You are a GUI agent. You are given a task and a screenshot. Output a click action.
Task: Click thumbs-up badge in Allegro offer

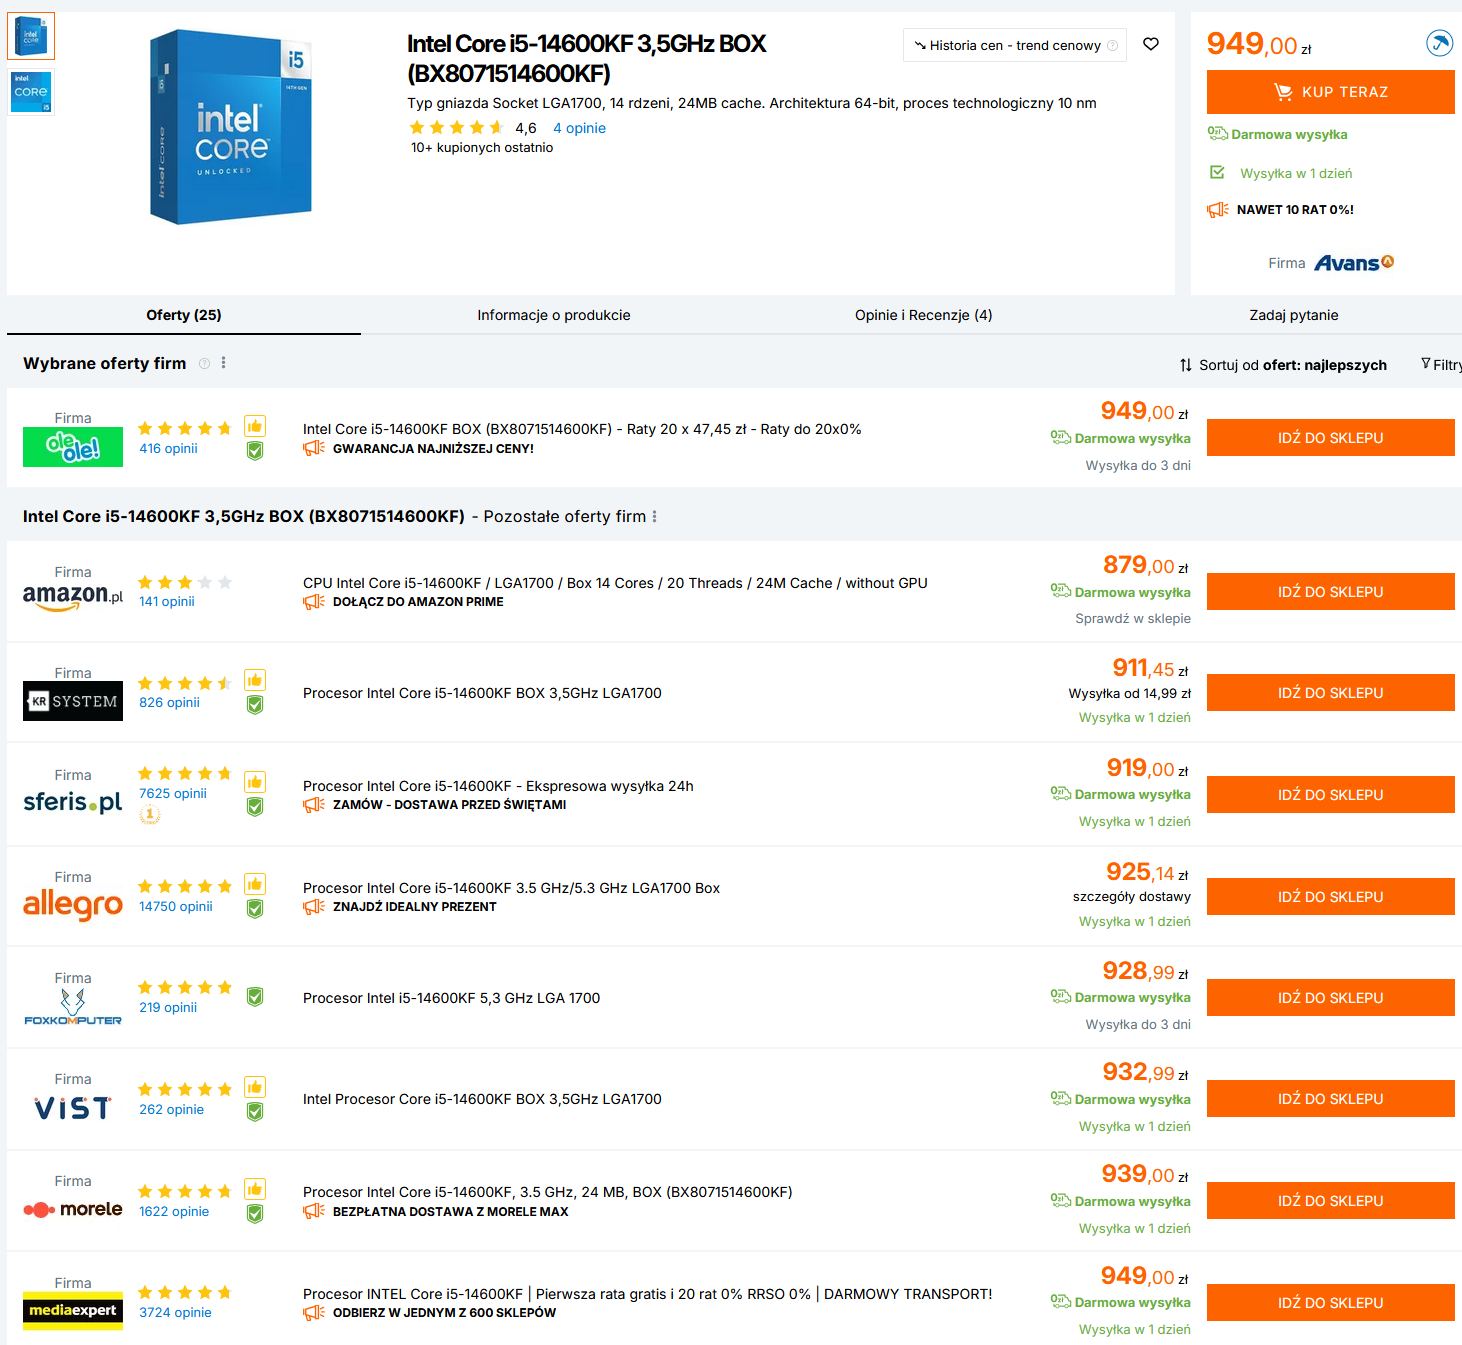click(x=255, y=884)
